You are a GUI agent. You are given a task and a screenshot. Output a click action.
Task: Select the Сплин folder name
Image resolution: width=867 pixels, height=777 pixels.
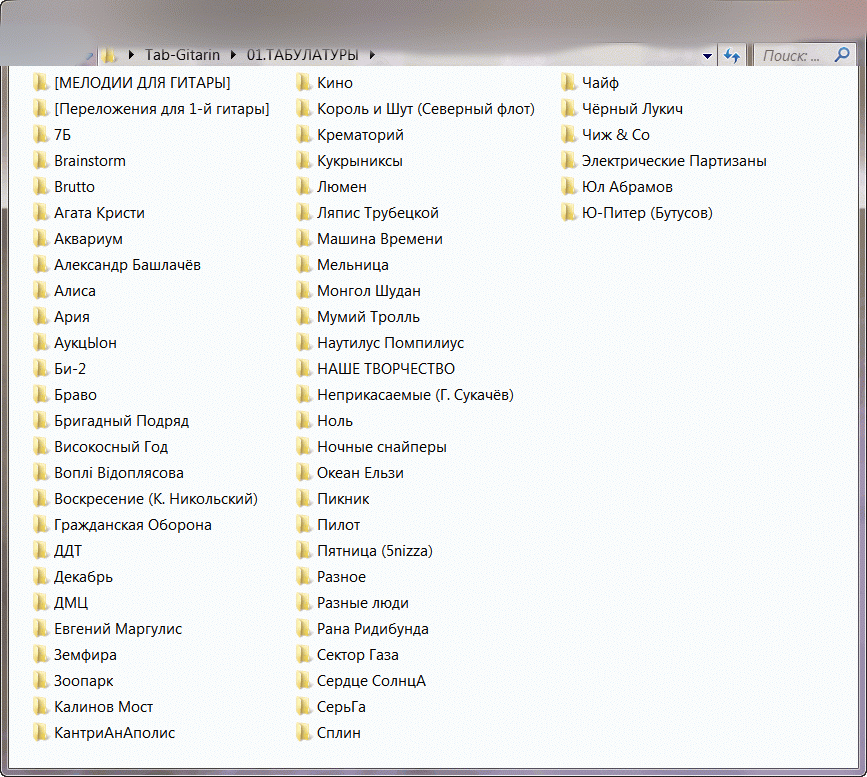[x=338, y=733]
